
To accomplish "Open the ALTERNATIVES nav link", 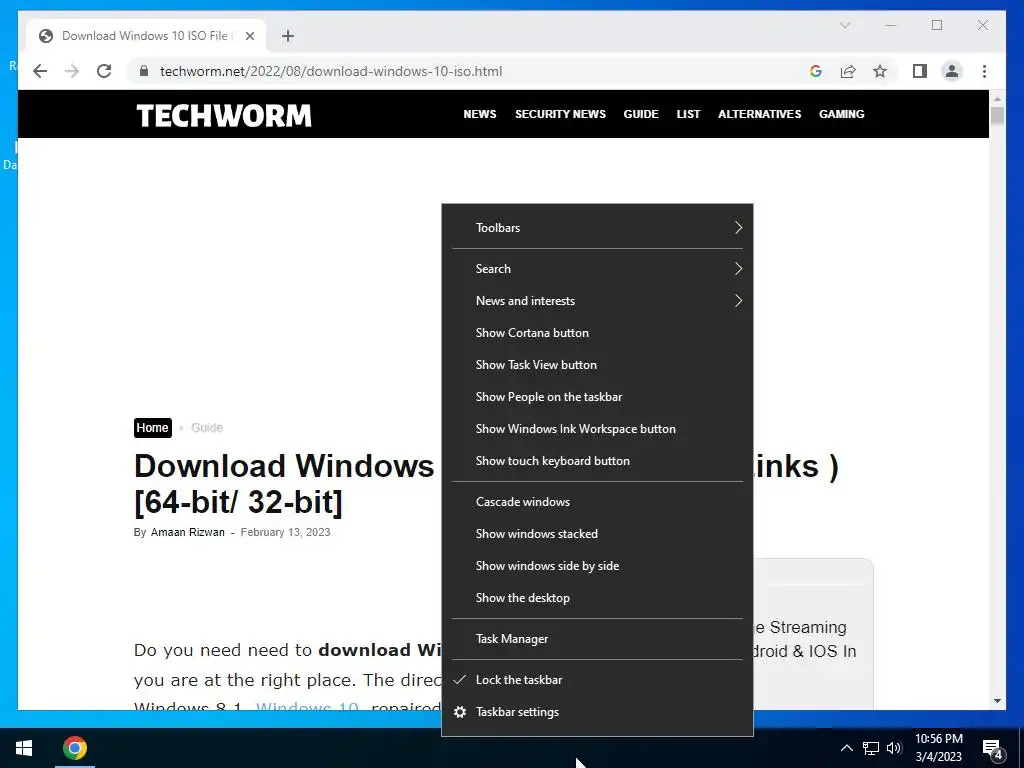I will 760,114.
